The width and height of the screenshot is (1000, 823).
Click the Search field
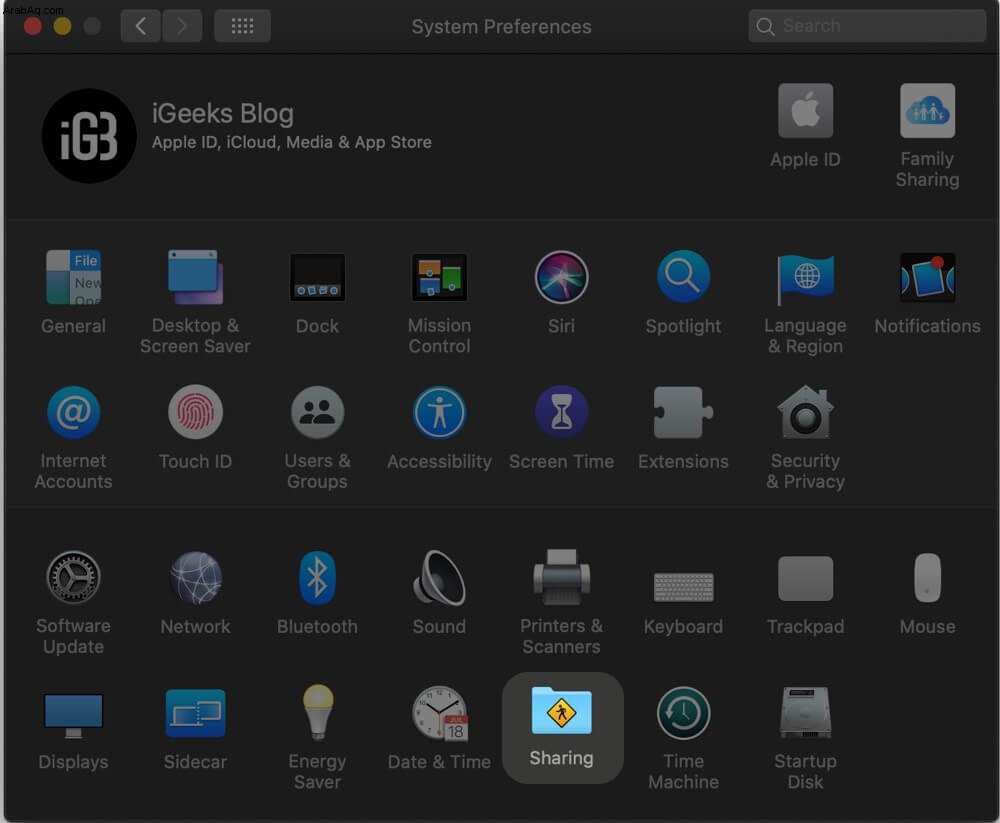click(x=867, y=26)
